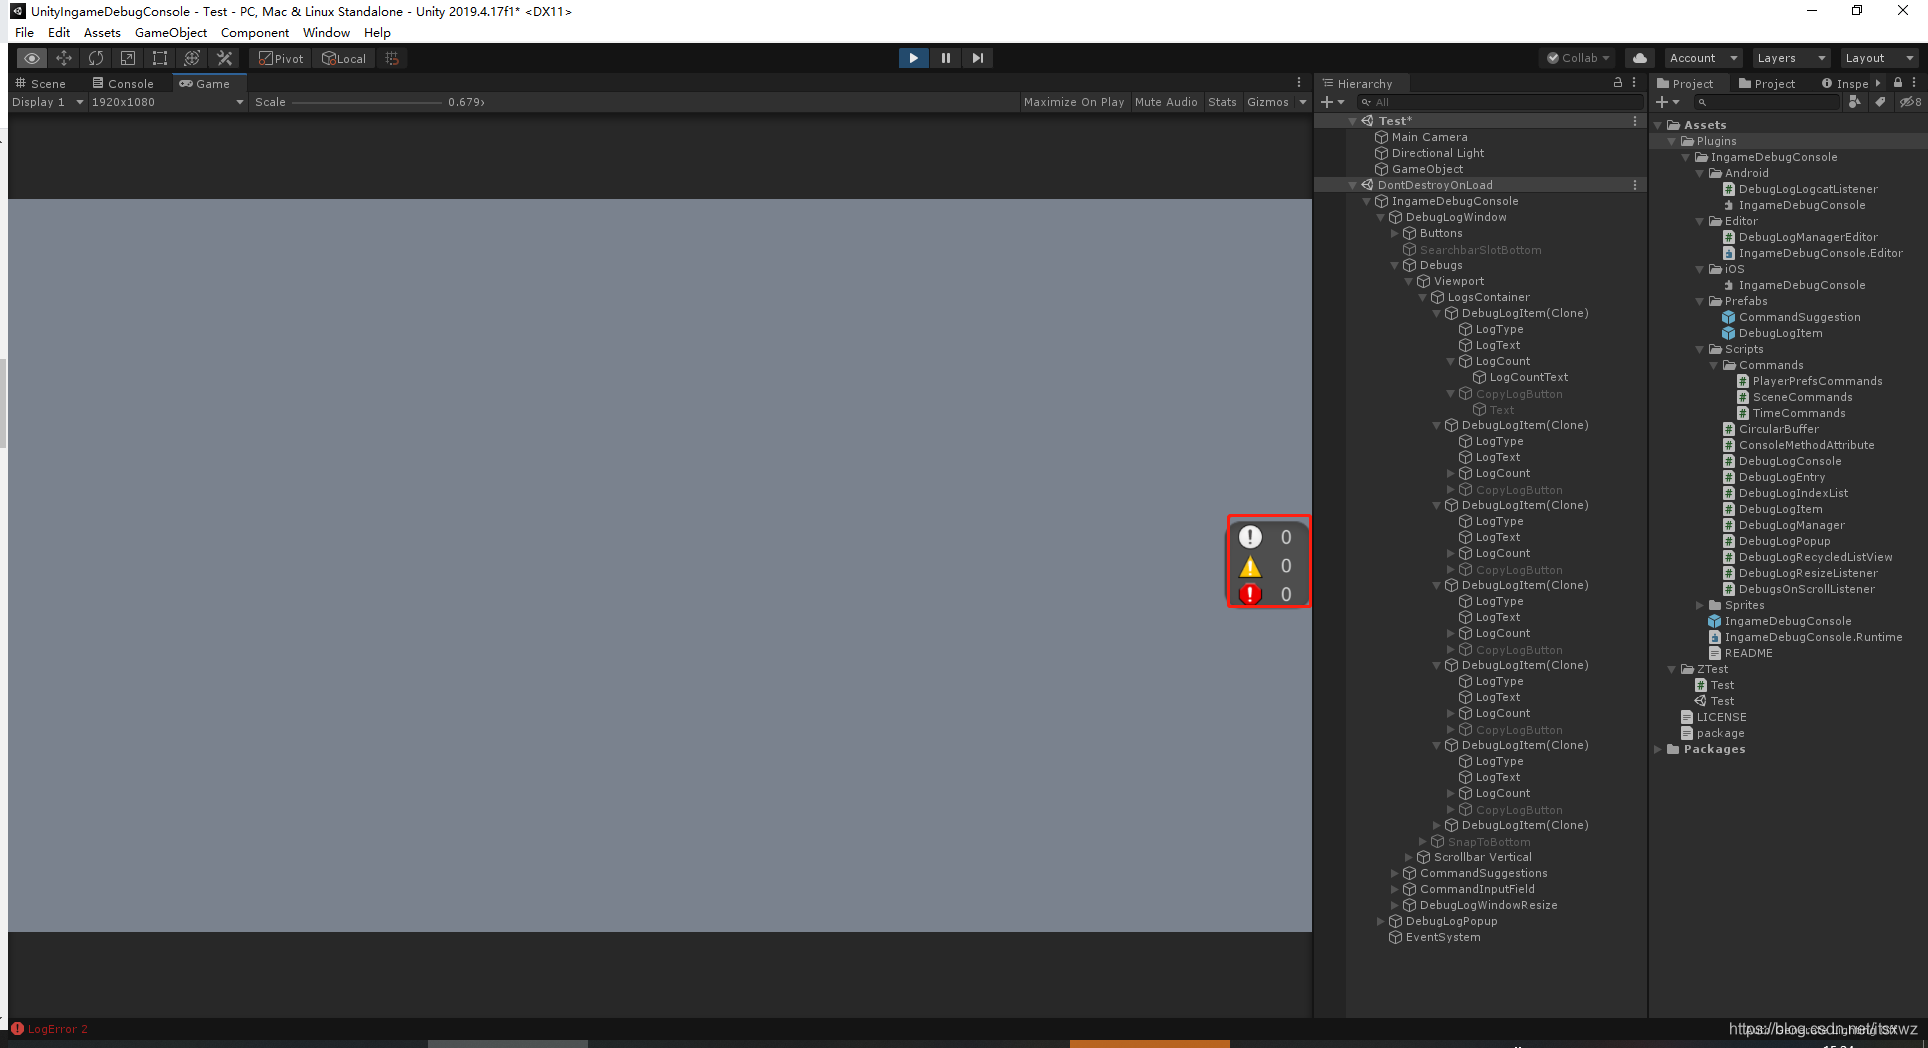Start Play mode with the Play button
This screenshot has height=1048, width=1928.
[913, 58]
